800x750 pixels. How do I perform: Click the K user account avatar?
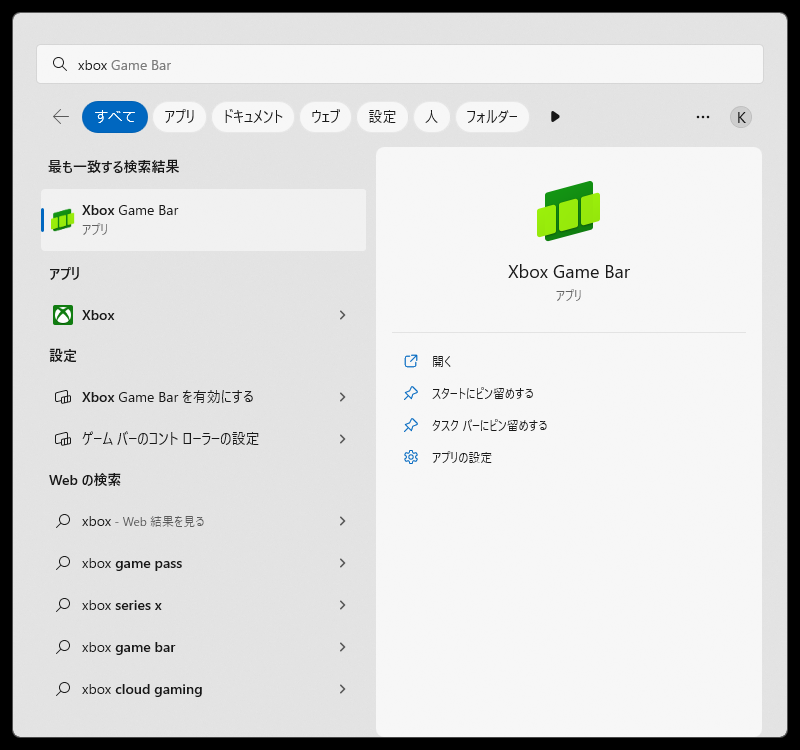(x=740, y=117)
